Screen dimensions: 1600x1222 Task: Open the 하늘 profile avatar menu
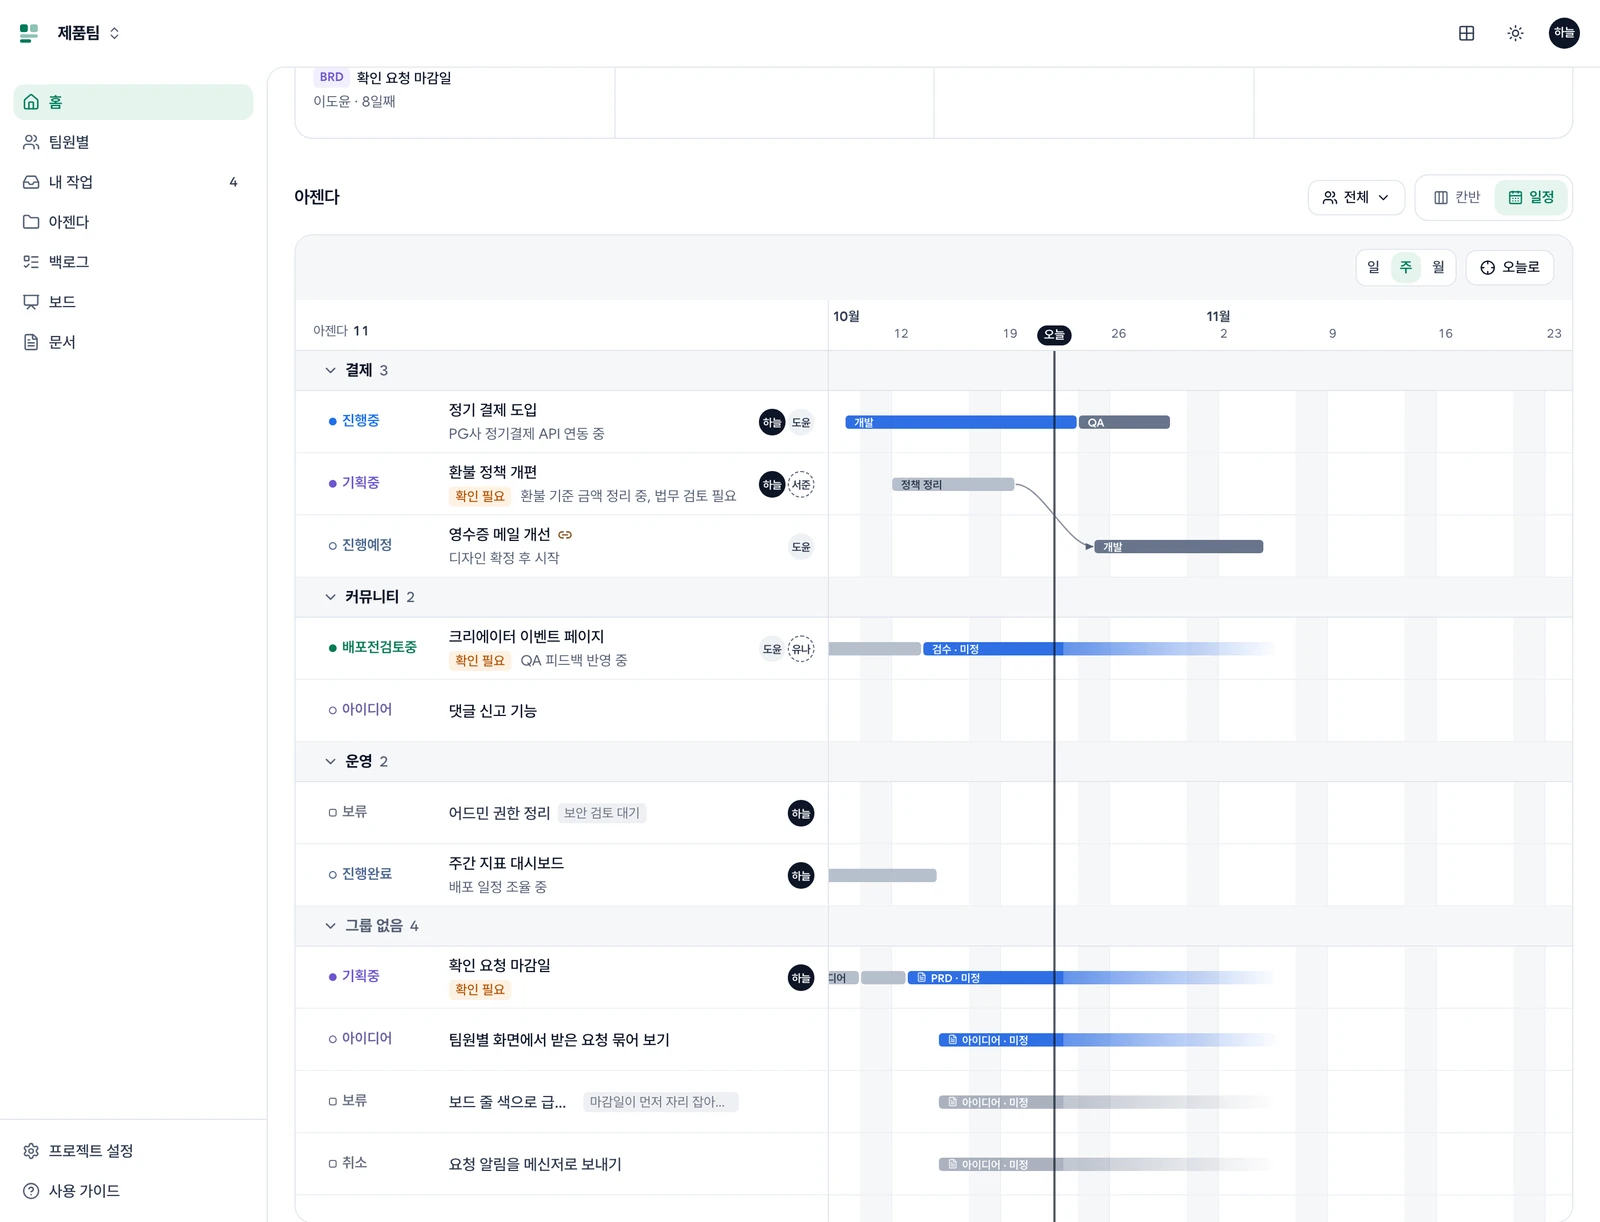1564,33
